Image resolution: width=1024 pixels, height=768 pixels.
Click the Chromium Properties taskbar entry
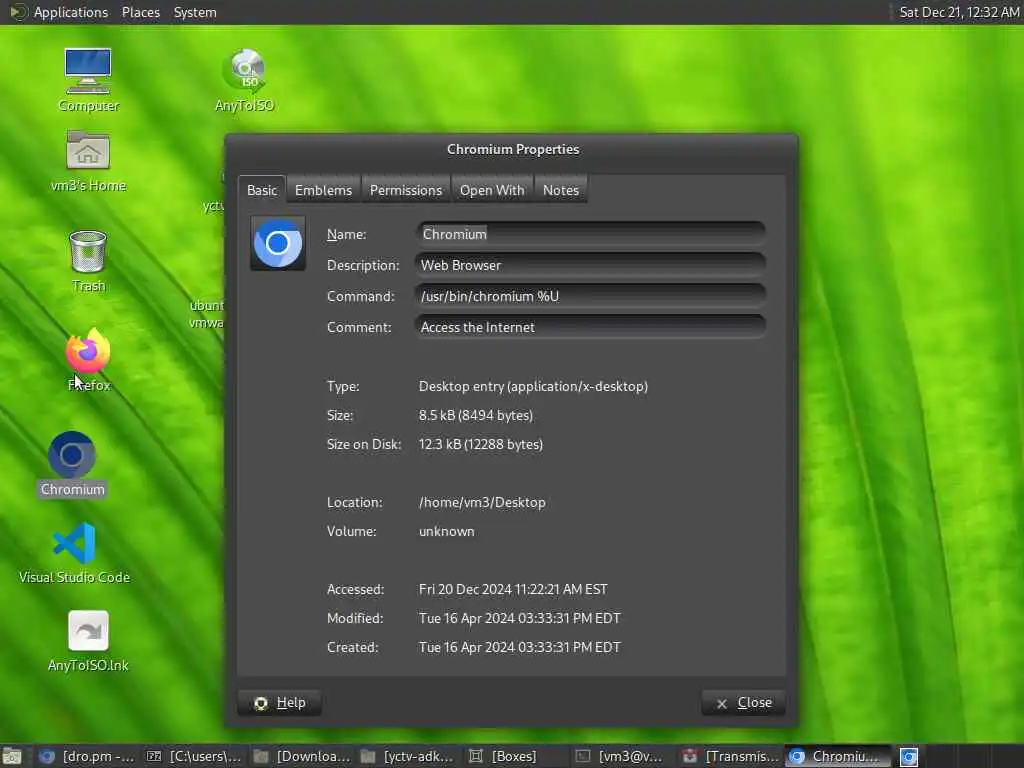[837, 756]
